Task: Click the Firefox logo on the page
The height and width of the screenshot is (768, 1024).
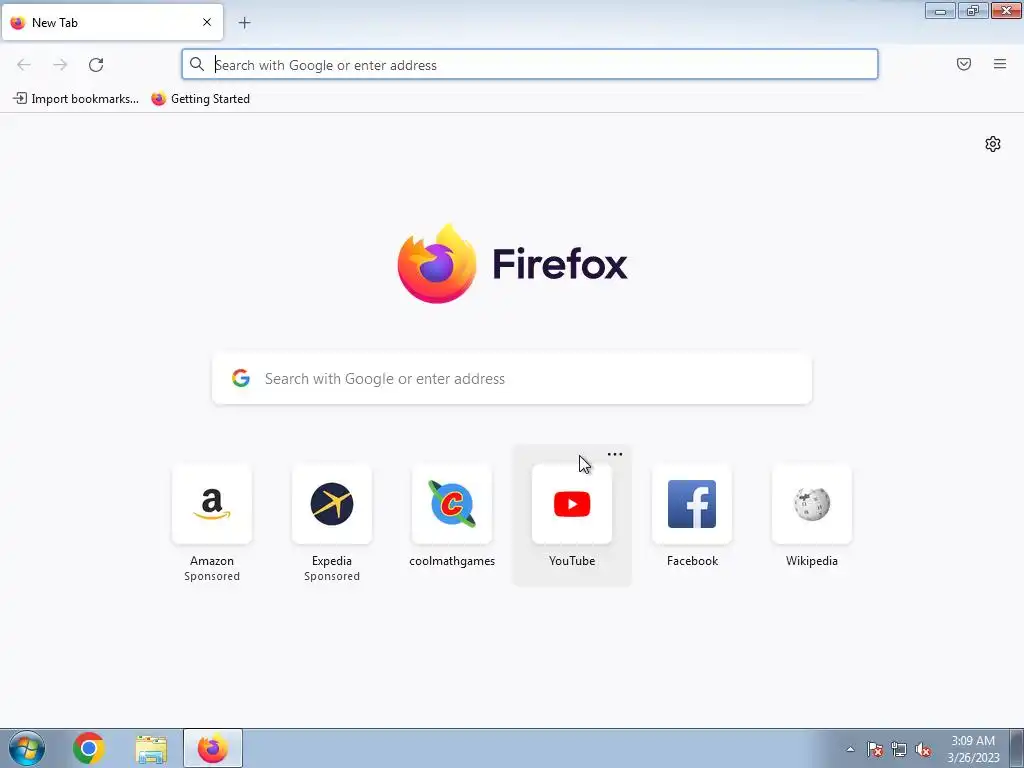Action: (x=512, y=263)
